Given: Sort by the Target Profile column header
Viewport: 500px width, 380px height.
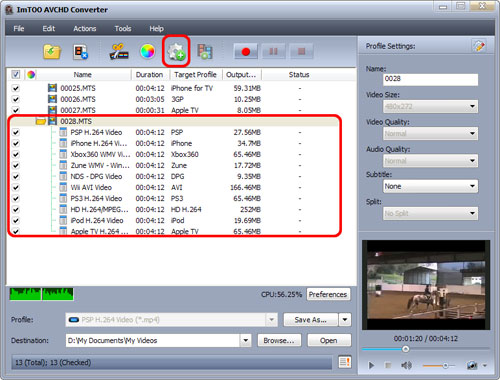Looking at the screenshot, I should [196, 75].
